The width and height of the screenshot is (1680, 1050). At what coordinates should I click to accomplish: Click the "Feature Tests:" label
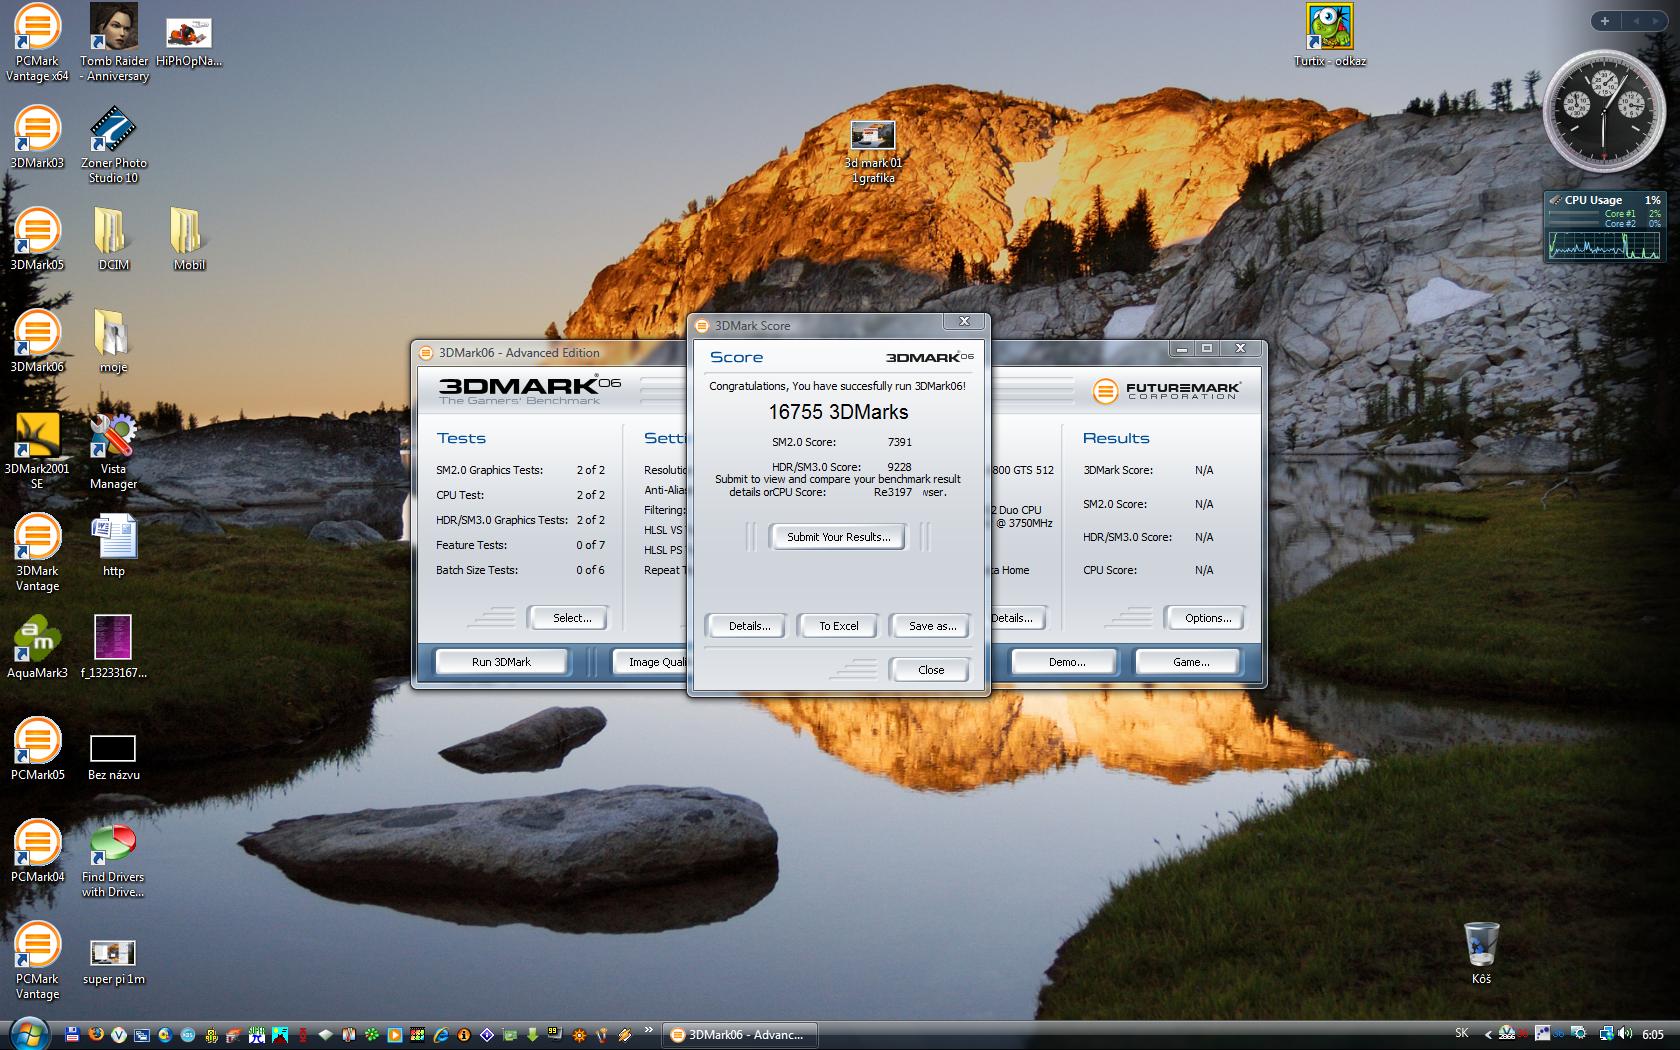(471, 545)
